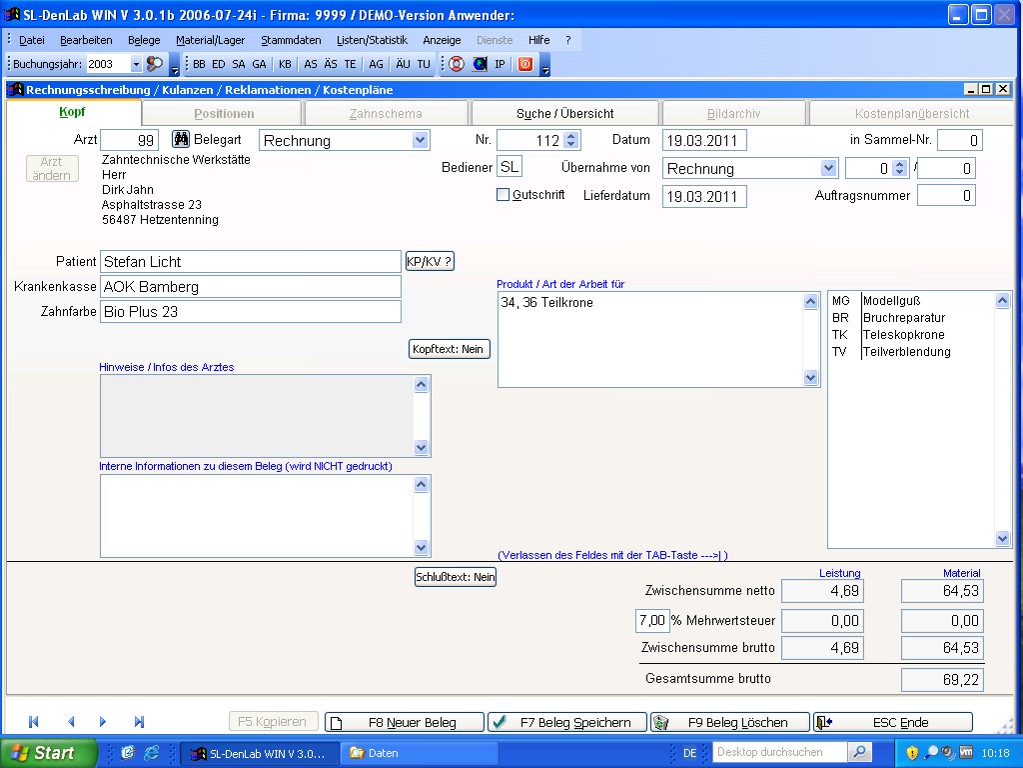Open the Belegart dropdown

tap(420, 140)
